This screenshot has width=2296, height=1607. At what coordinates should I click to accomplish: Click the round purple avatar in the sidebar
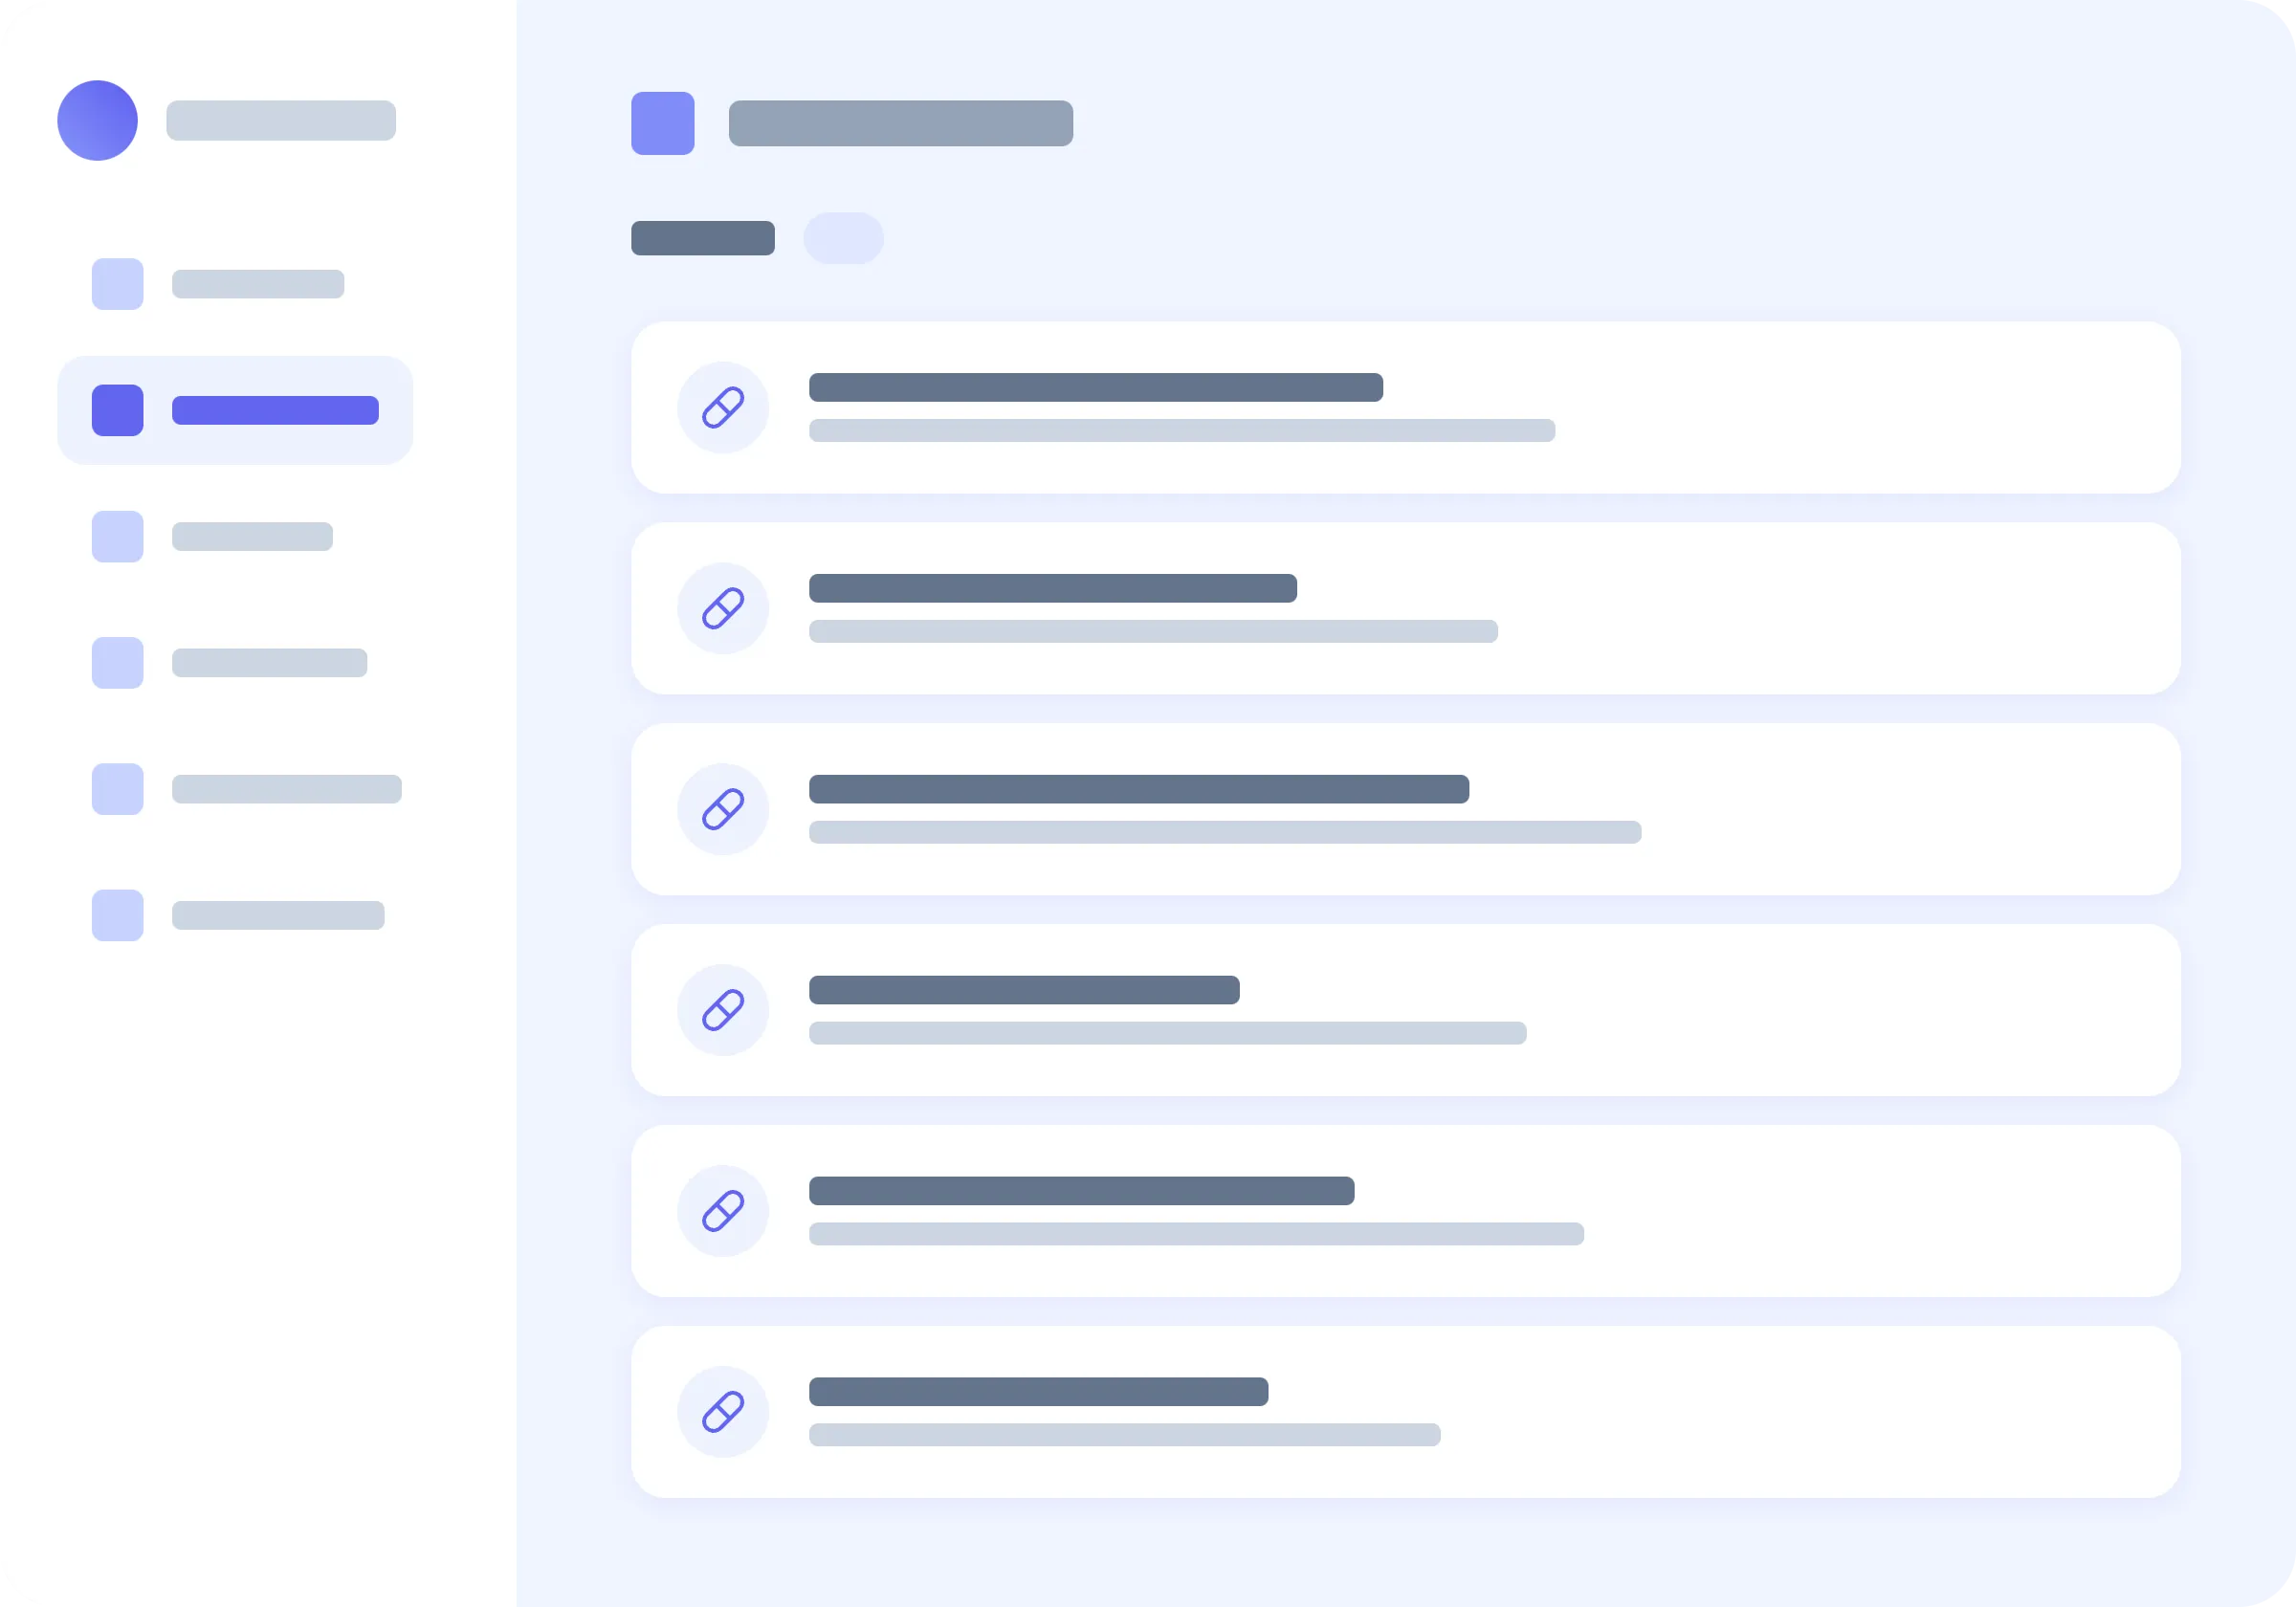97,120
